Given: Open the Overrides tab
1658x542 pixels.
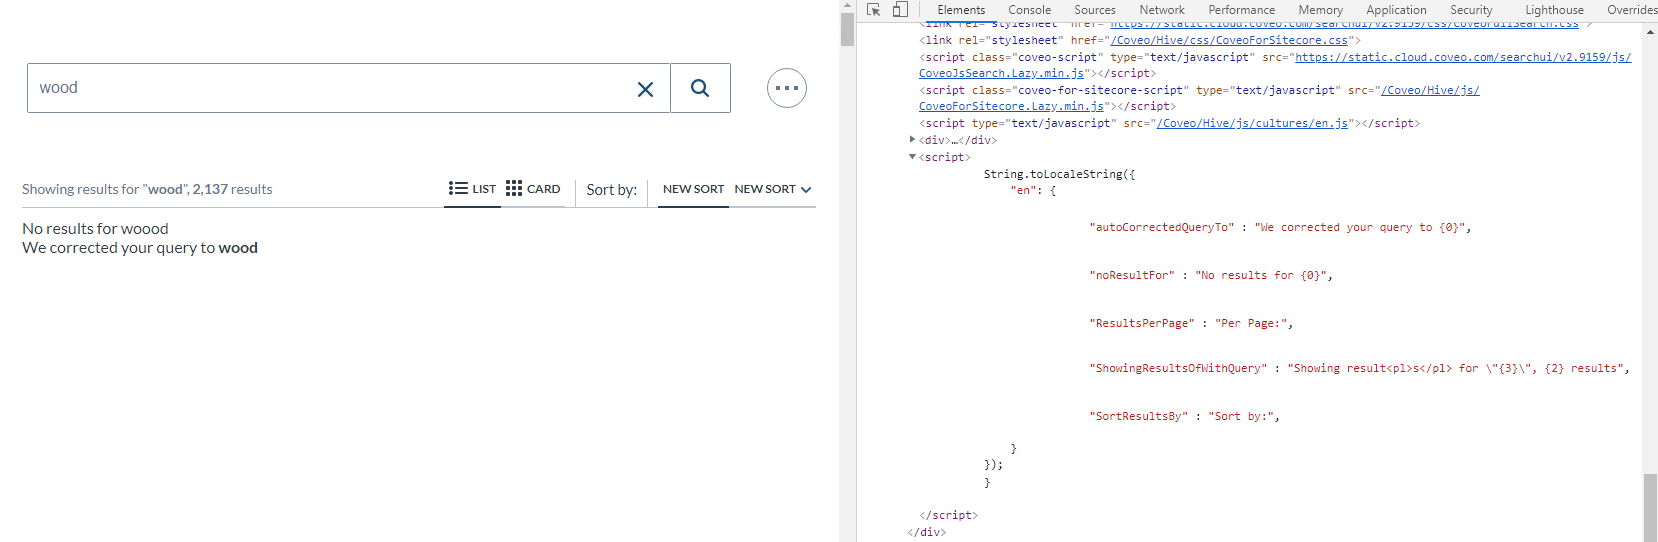Looking at the screenshot, I should pos(1631,10).
